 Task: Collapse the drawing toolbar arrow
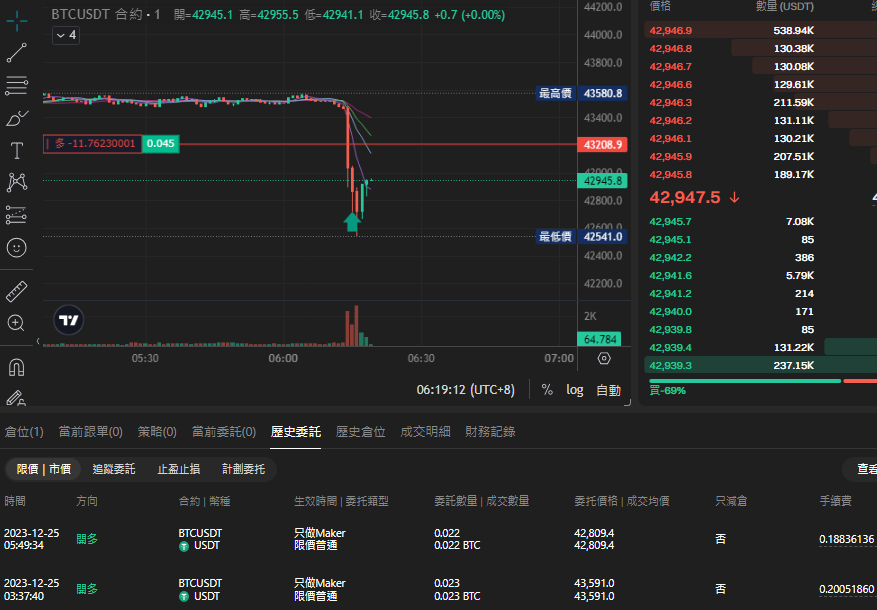tap(38, 341)
